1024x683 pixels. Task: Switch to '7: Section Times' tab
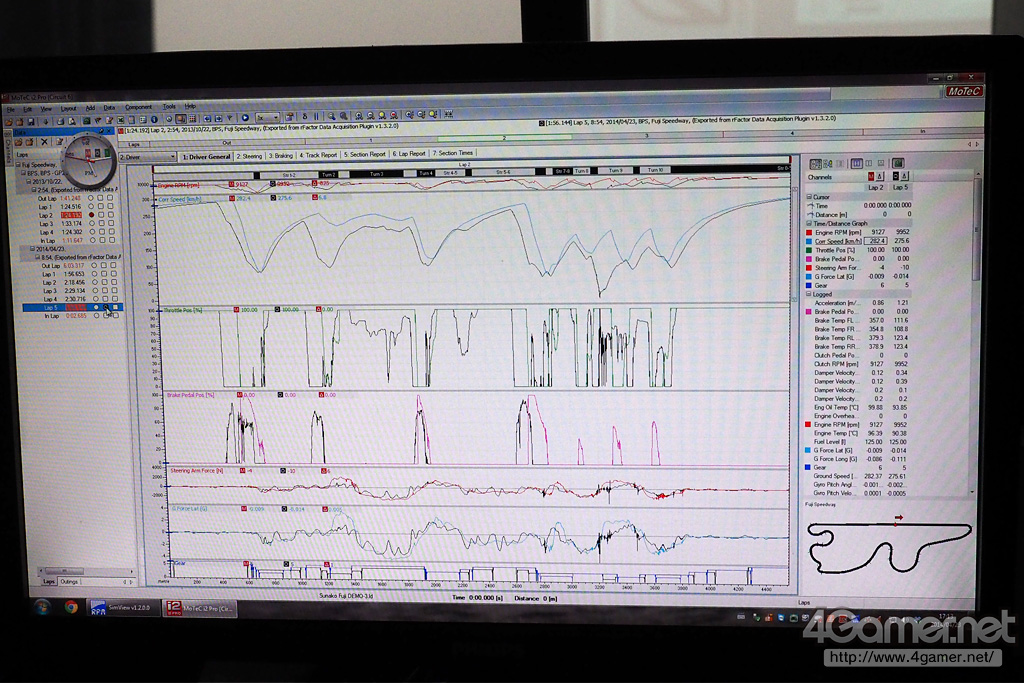pos(453,153)
